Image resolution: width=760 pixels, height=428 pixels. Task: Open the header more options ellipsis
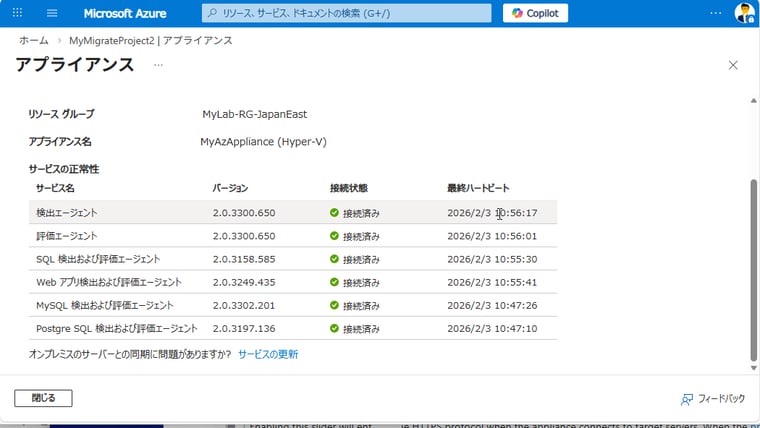pos(715,13)
